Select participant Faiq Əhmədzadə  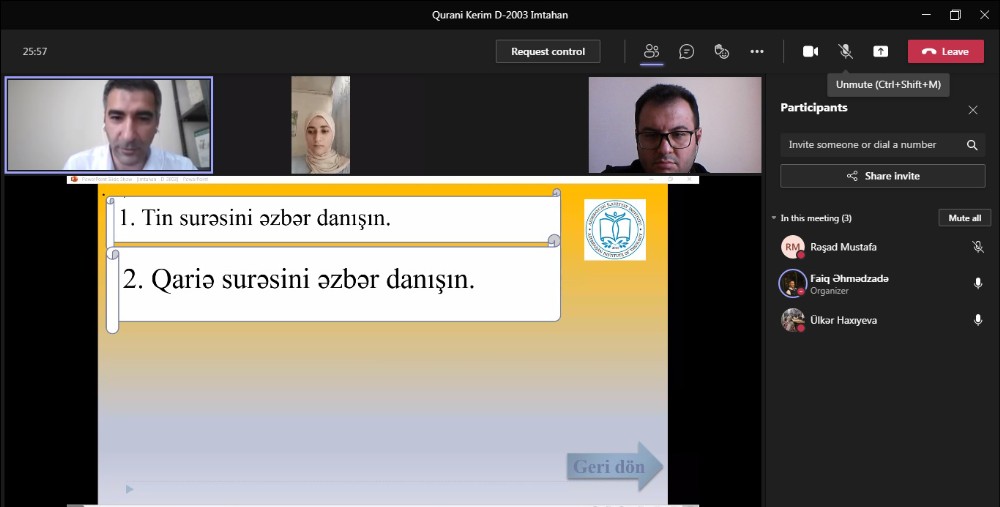883,284
